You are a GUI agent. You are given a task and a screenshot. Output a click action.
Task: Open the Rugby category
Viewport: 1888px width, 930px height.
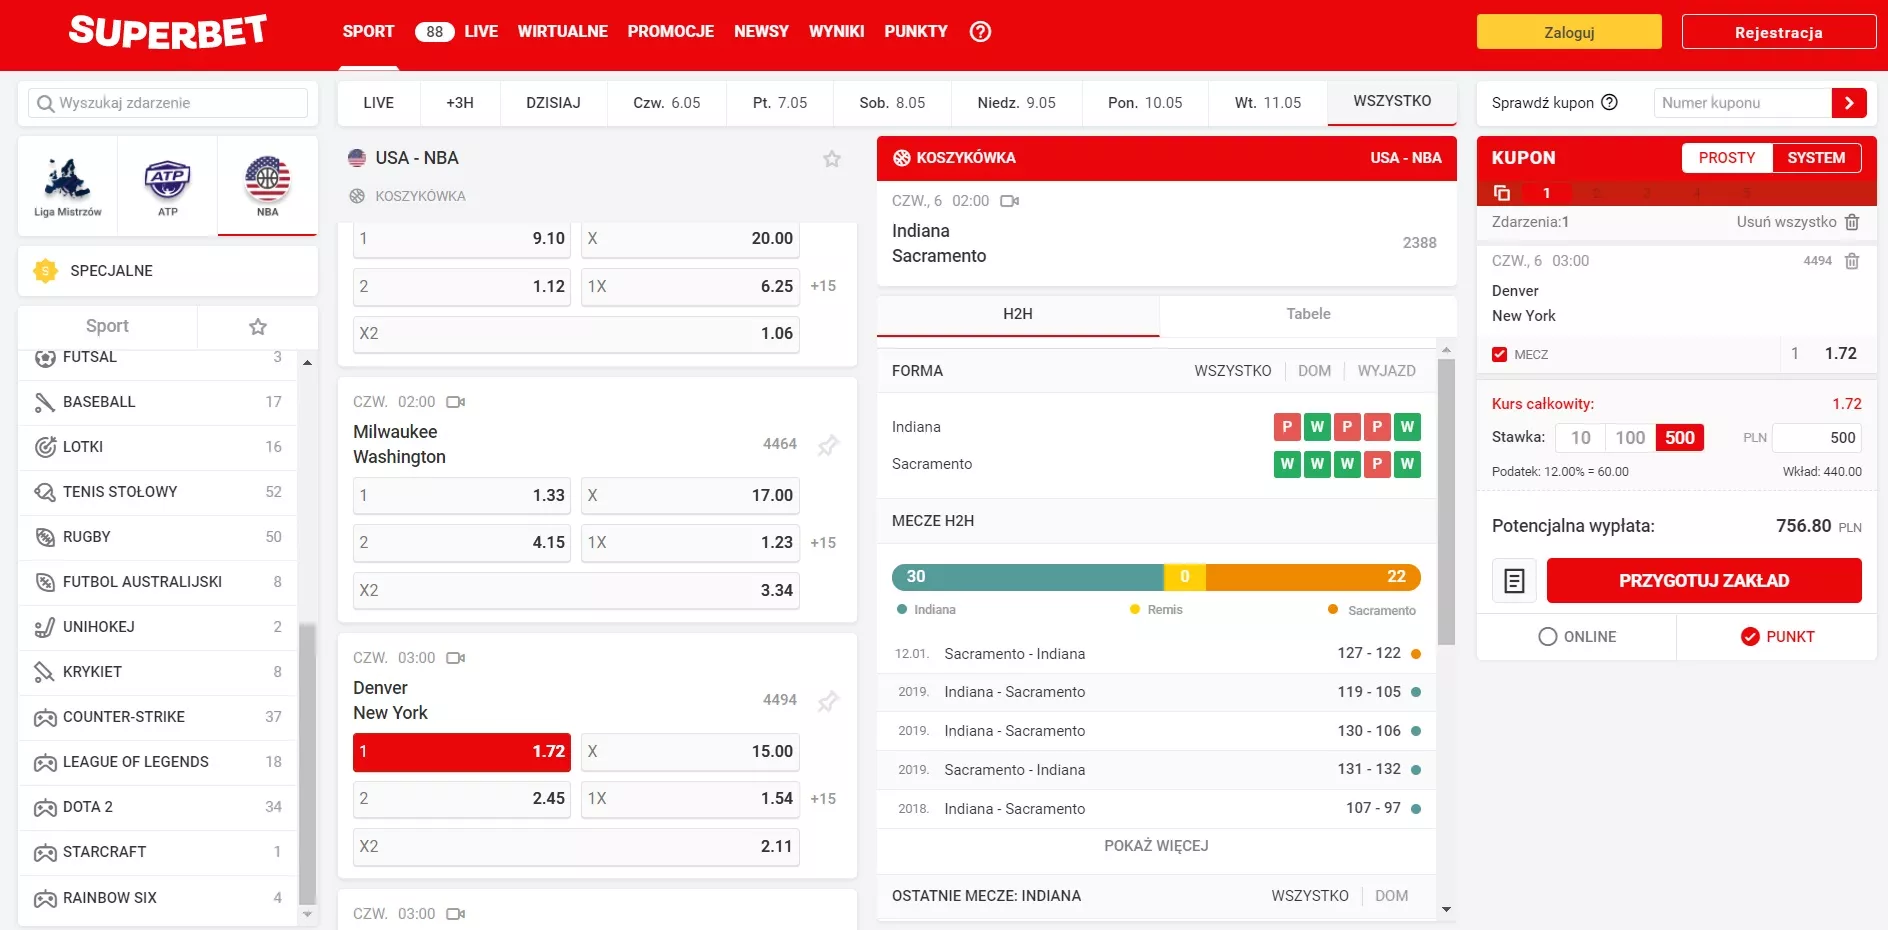[x=158, y=537]
